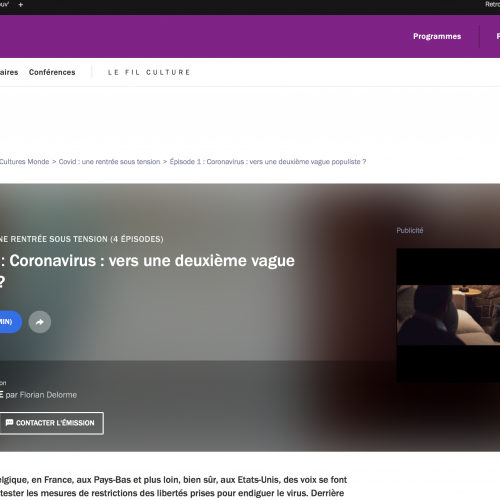The image size is (500, 500).
Task: Navigate to Cultures Monde breadcrumb
Action: click(24, 162)
